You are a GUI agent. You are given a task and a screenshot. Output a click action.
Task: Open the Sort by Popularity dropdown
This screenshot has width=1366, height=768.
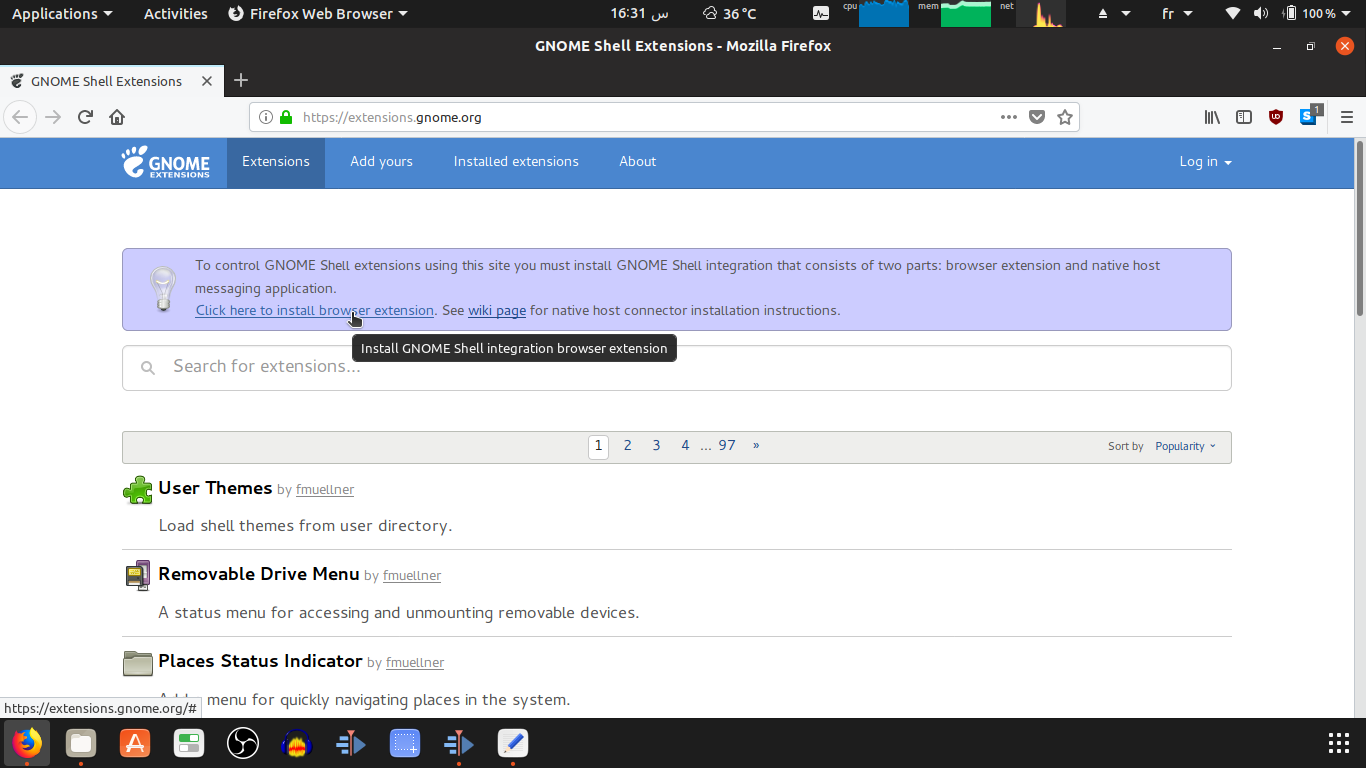[x=1186, y=446]
